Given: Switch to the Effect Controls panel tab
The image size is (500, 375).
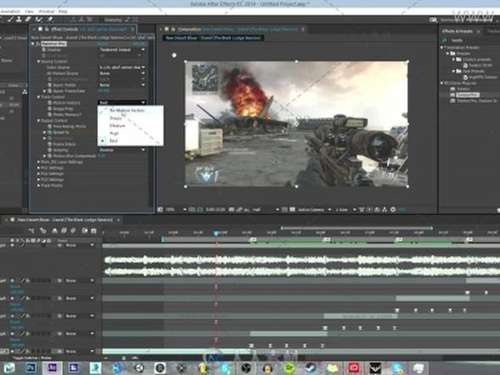Looking at the screenshot, I should [x=83, y=29].
